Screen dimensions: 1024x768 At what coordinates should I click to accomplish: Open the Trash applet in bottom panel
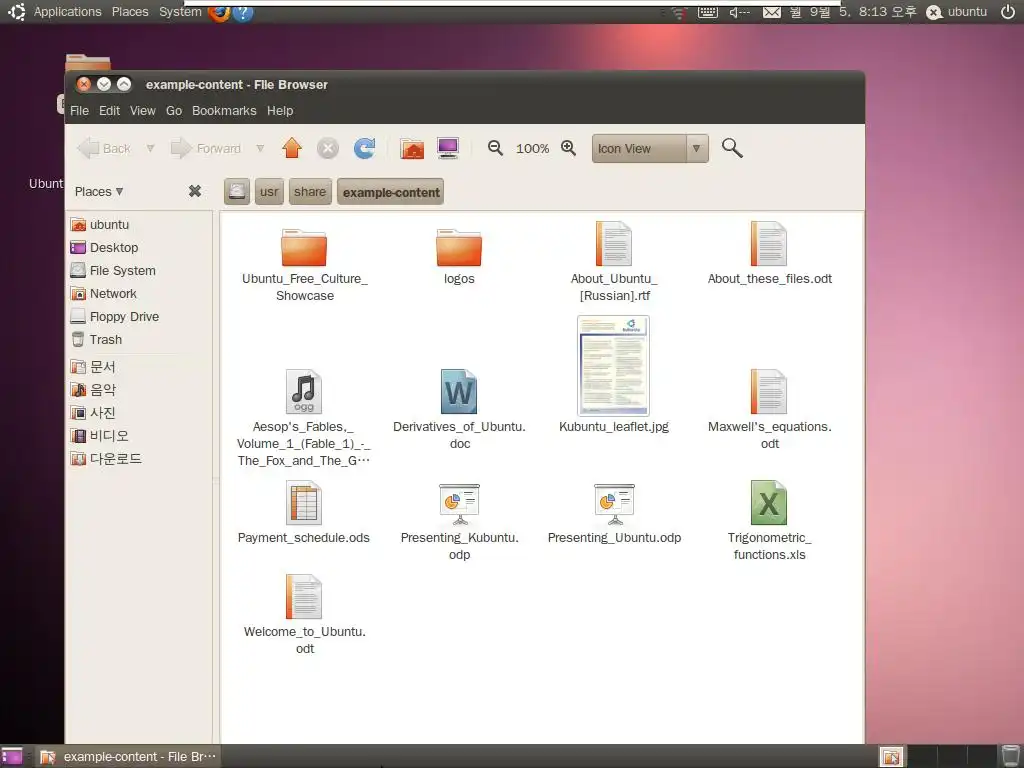click(1010, 756)
